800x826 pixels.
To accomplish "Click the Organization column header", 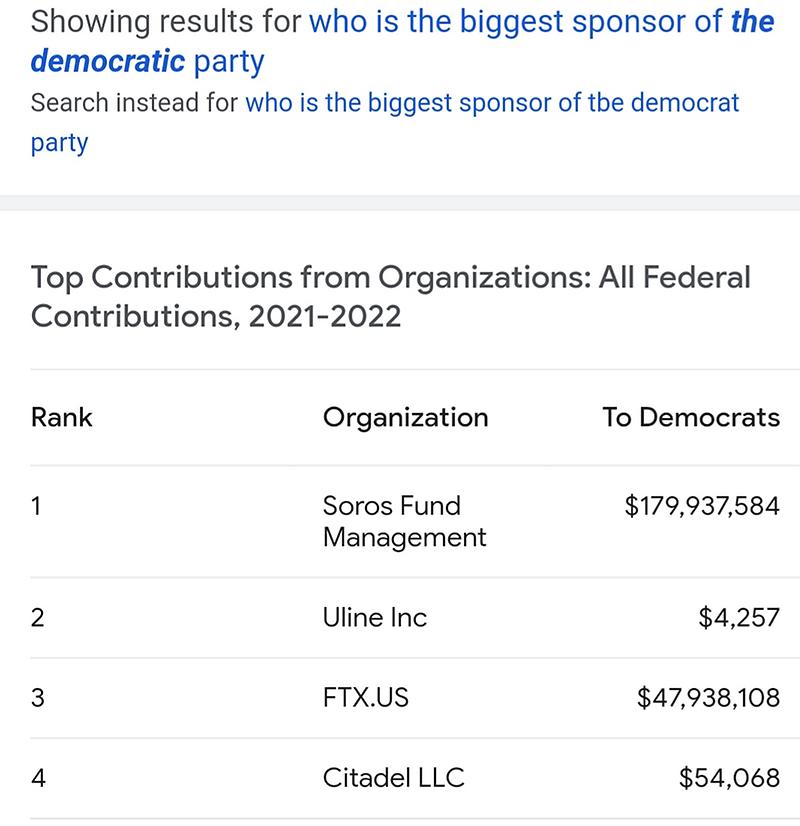I will (x=405, y=417).
